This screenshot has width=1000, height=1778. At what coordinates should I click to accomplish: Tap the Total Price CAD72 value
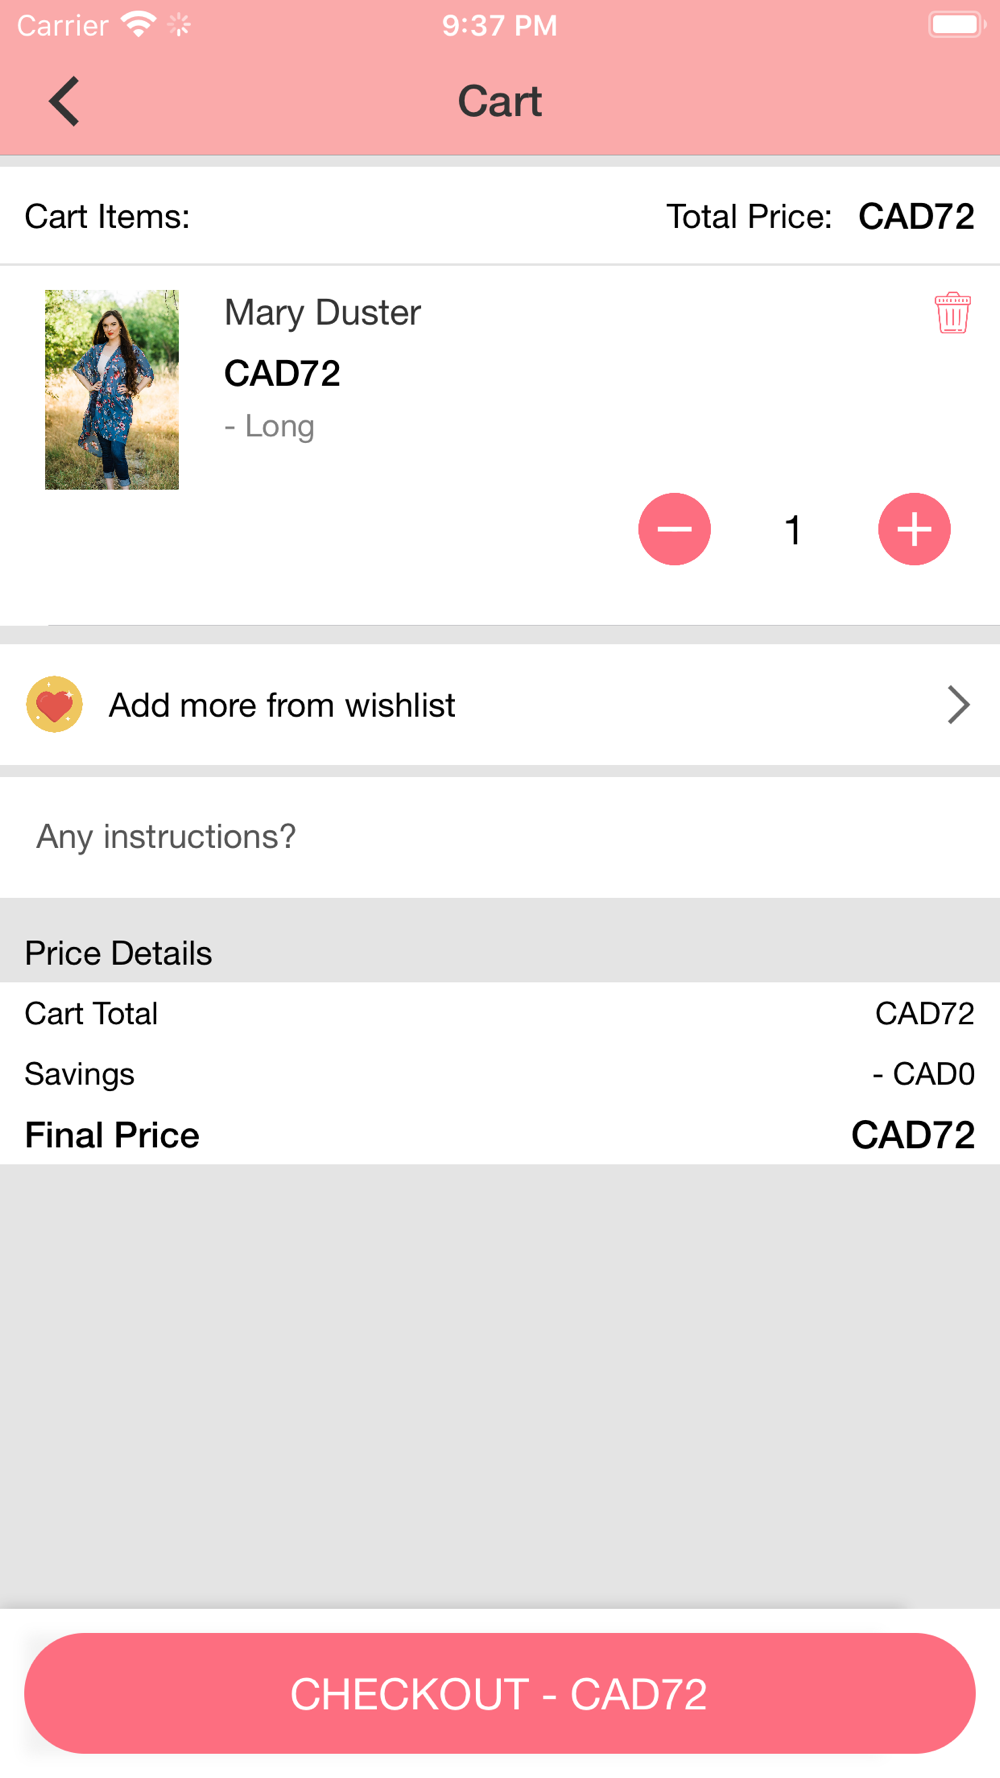click(x=916, y=216)
